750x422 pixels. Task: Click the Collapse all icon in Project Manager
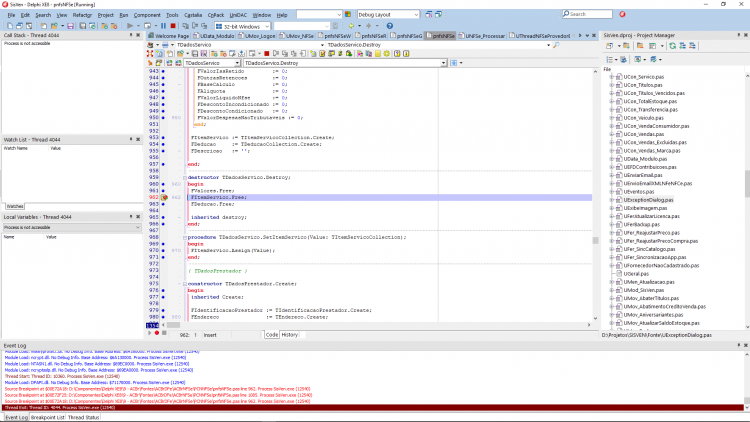click(692, 46)
